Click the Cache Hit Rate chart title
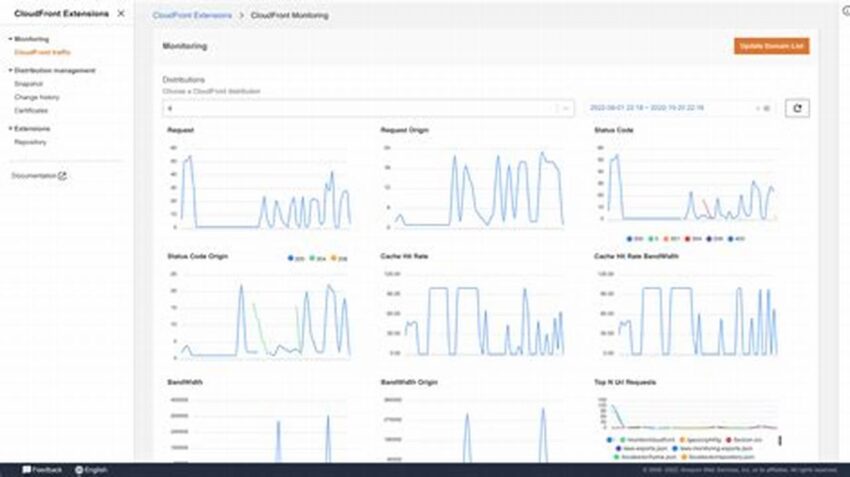 [x=404, y=256]
